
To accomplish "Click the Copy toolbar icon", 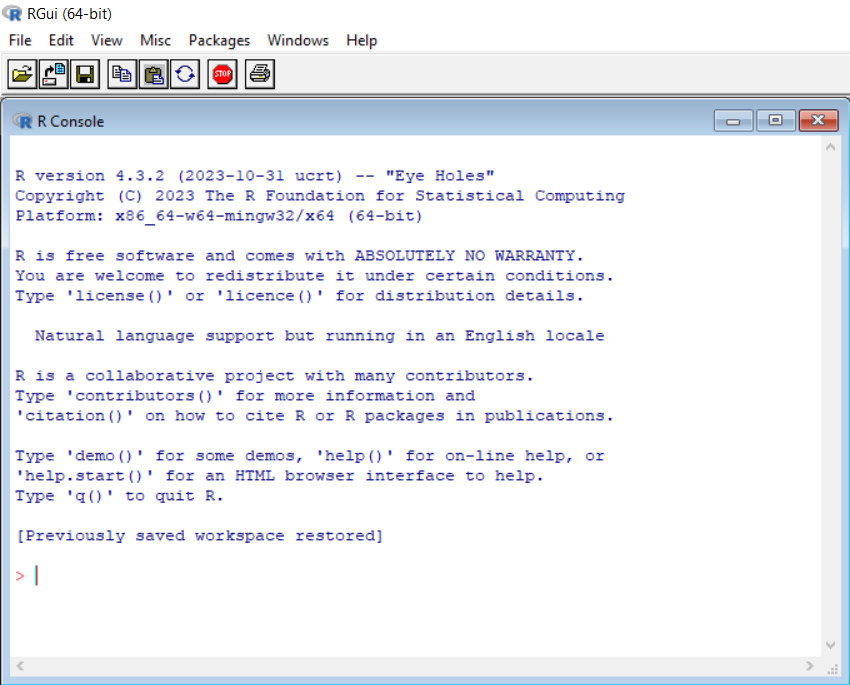I will [x=122, y=74].
